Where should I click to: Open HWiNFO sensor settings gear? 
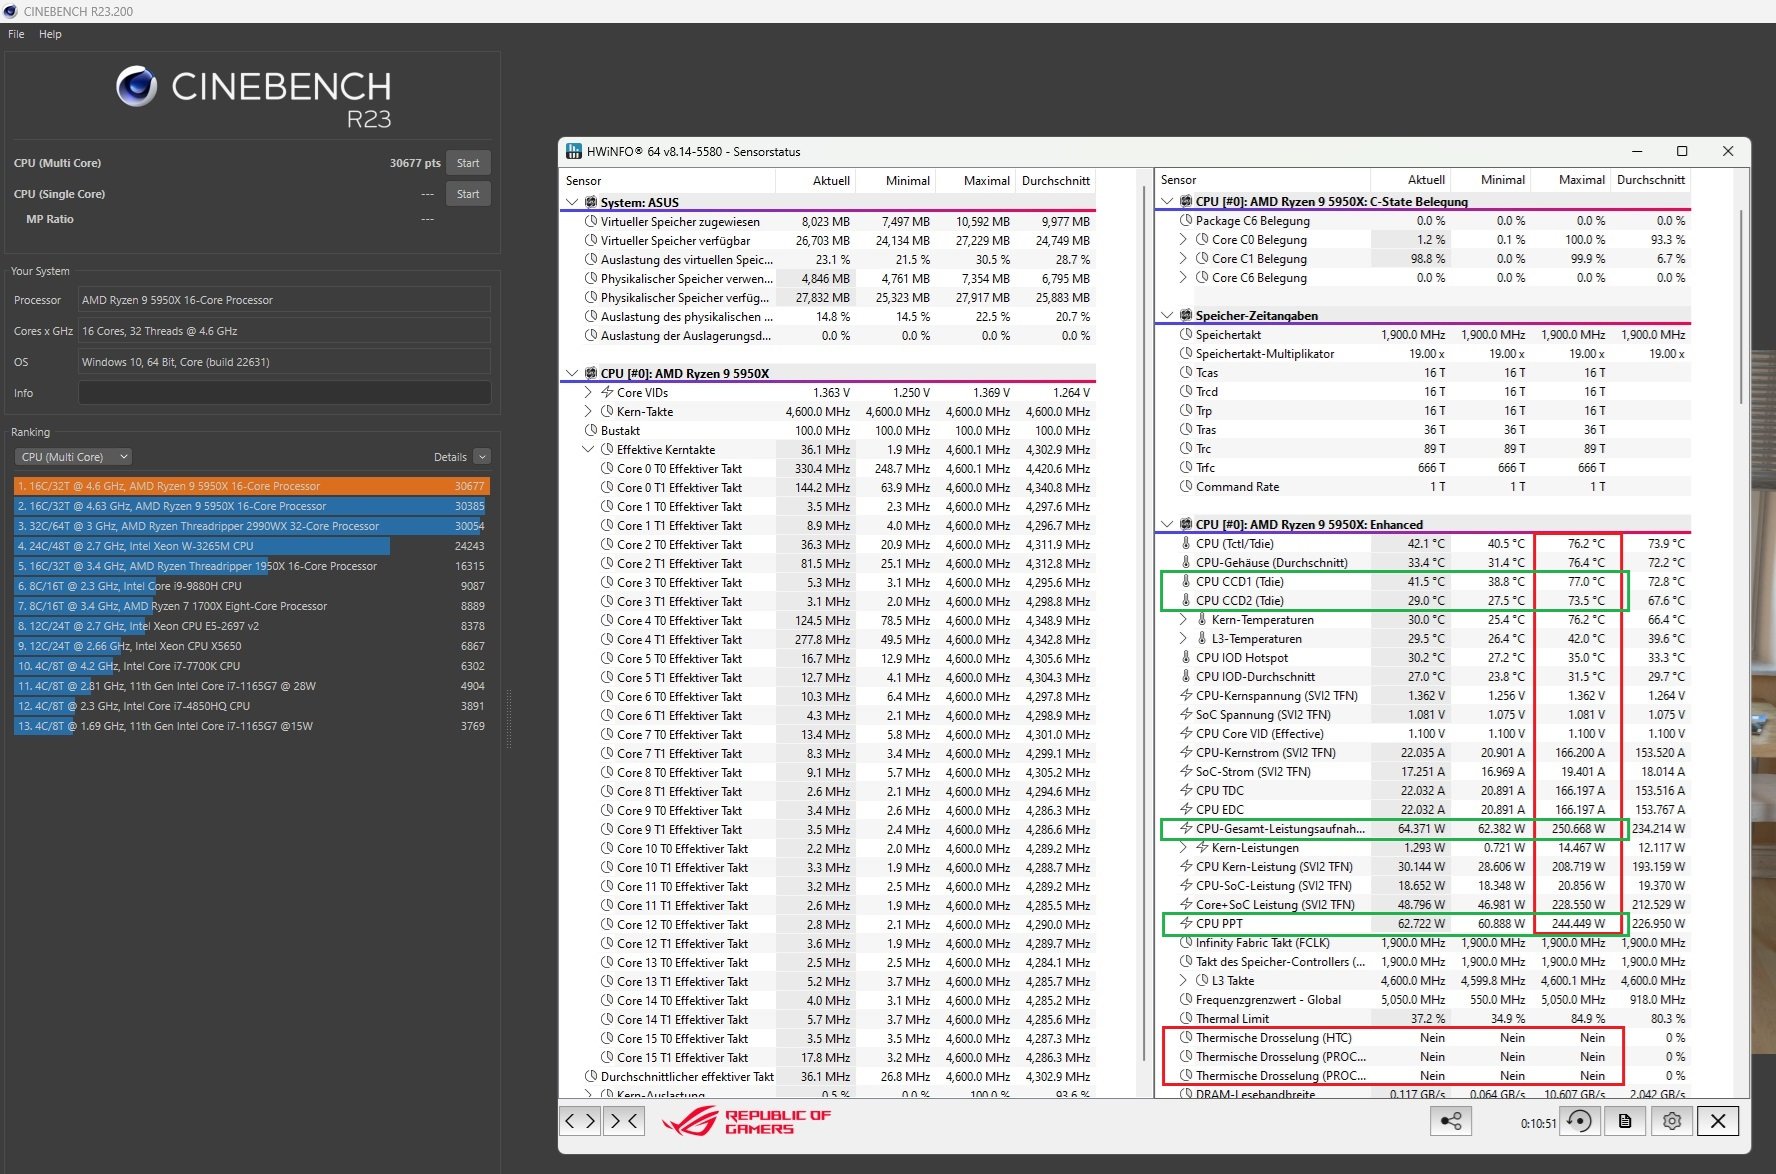[1672, 1121]
